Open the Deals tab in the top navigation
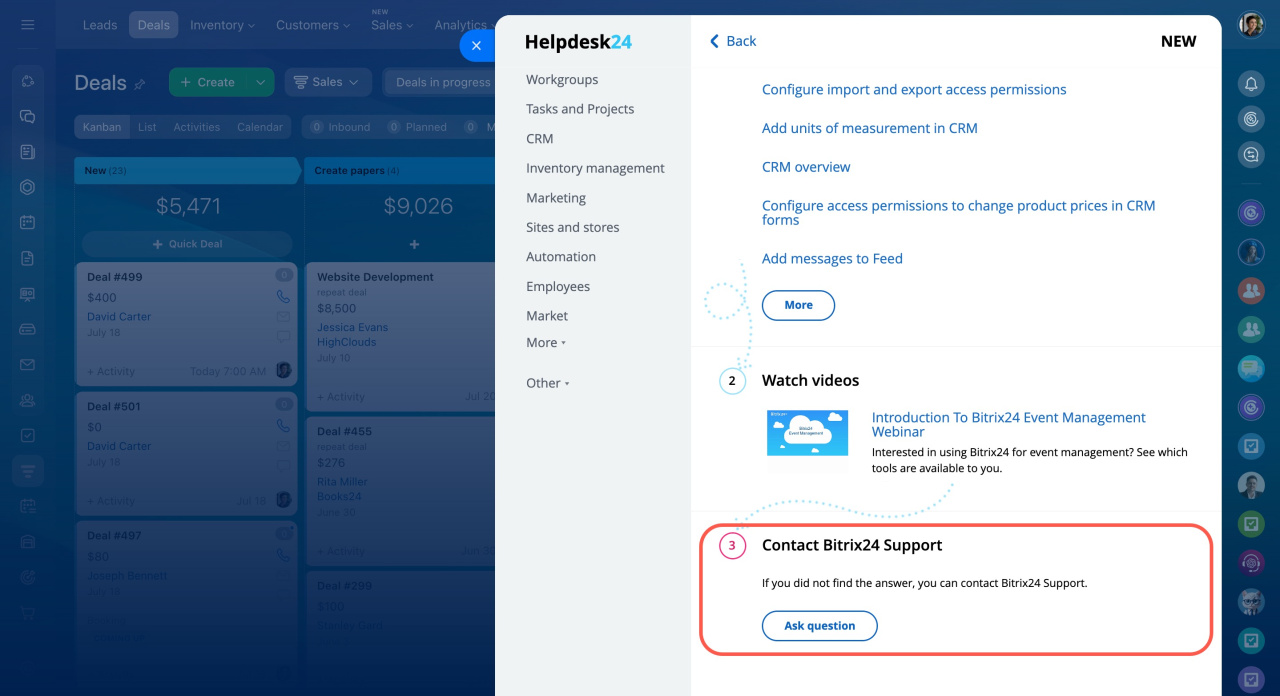The height and width of the screenshot is (696, 1280). 154,25
